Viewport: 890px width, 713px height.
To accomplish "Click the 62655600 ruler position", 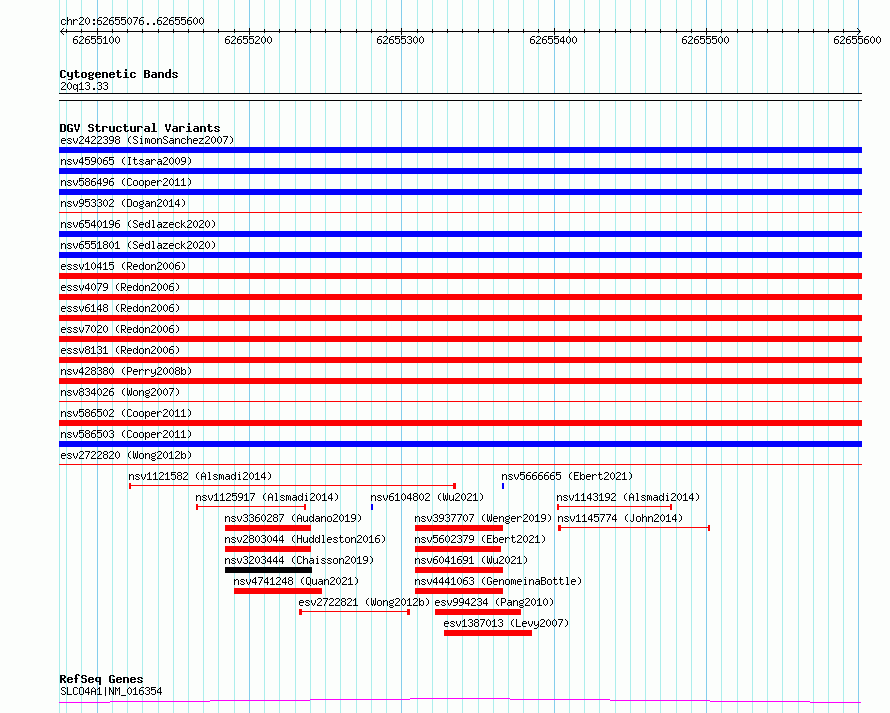I will pos(857,40).
